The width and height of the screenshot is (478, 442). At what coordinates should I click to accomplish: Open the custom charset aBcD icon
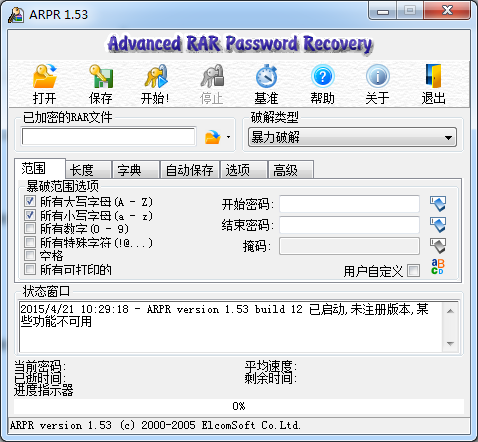(438, 267)
